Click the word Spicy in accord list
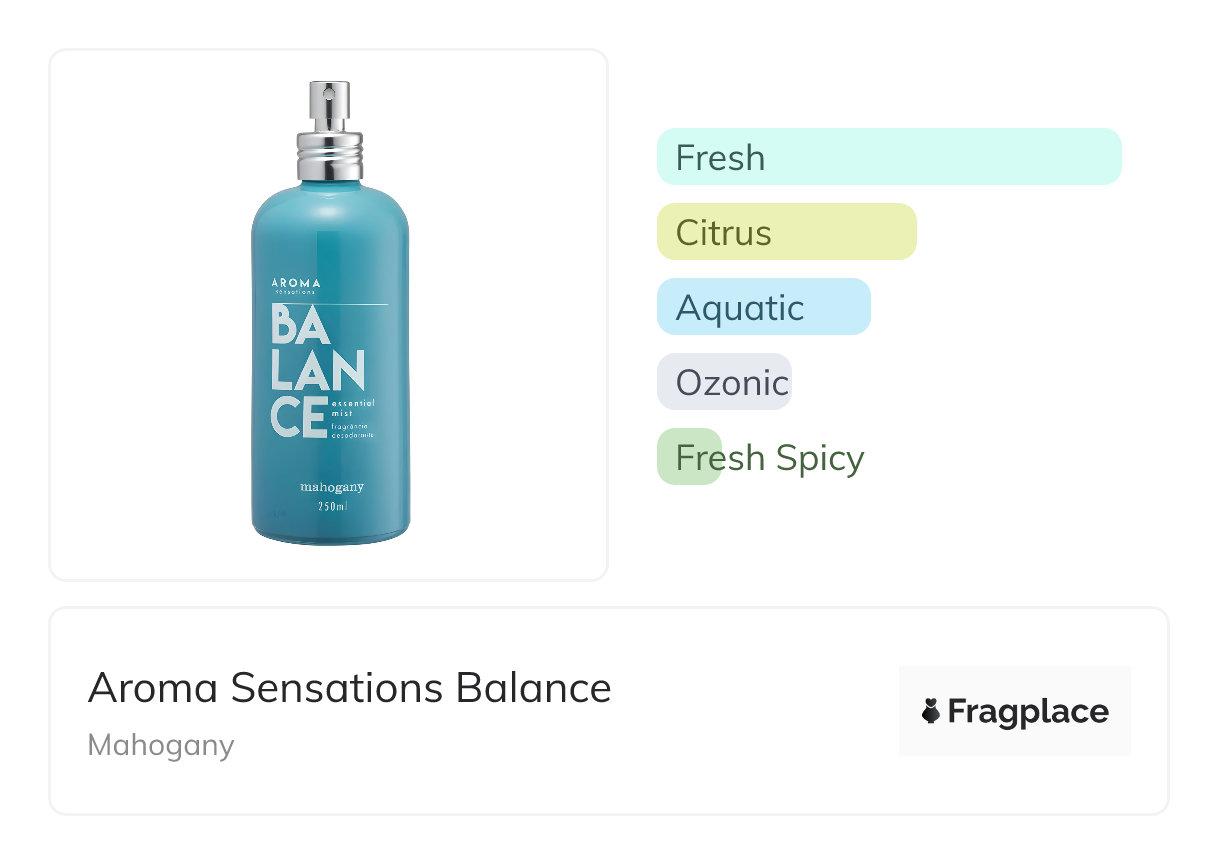 (819, 458)
